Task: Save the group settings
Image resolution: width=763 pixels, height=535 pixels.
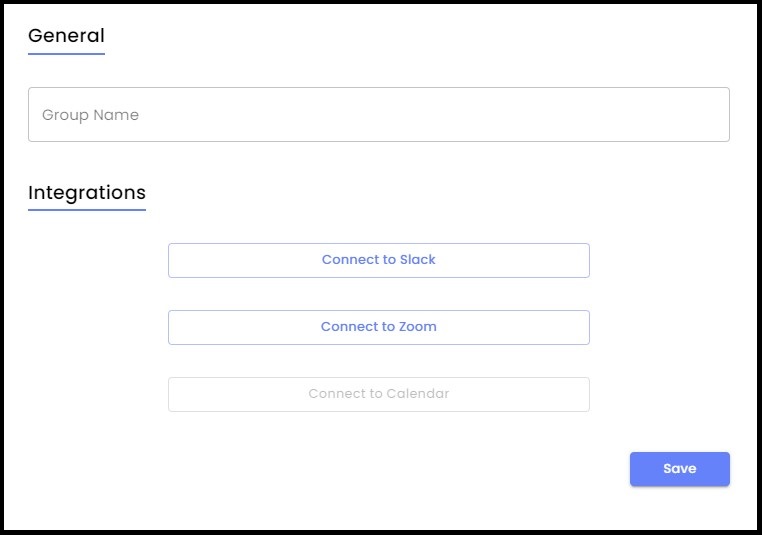Action: tap(679, 469)
